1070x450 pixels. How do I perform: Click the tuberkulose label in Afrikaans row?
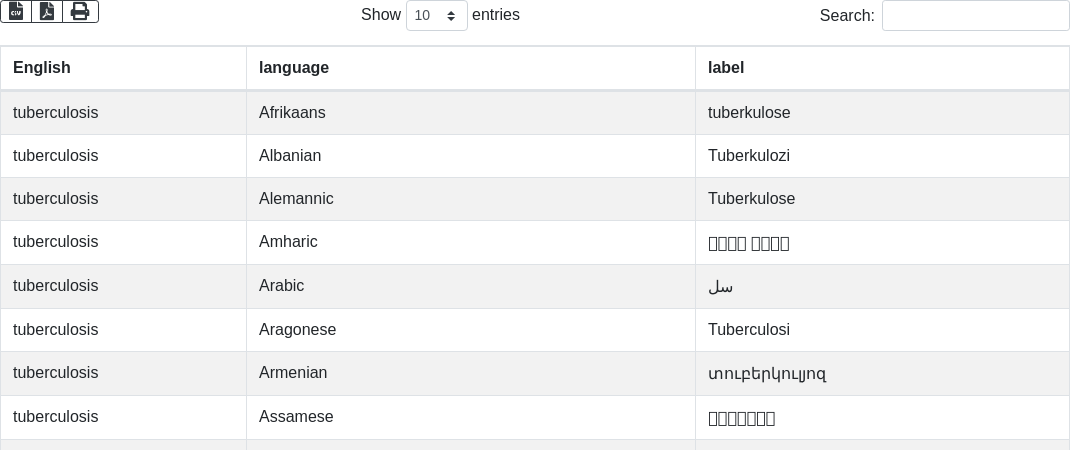[749, 113]
